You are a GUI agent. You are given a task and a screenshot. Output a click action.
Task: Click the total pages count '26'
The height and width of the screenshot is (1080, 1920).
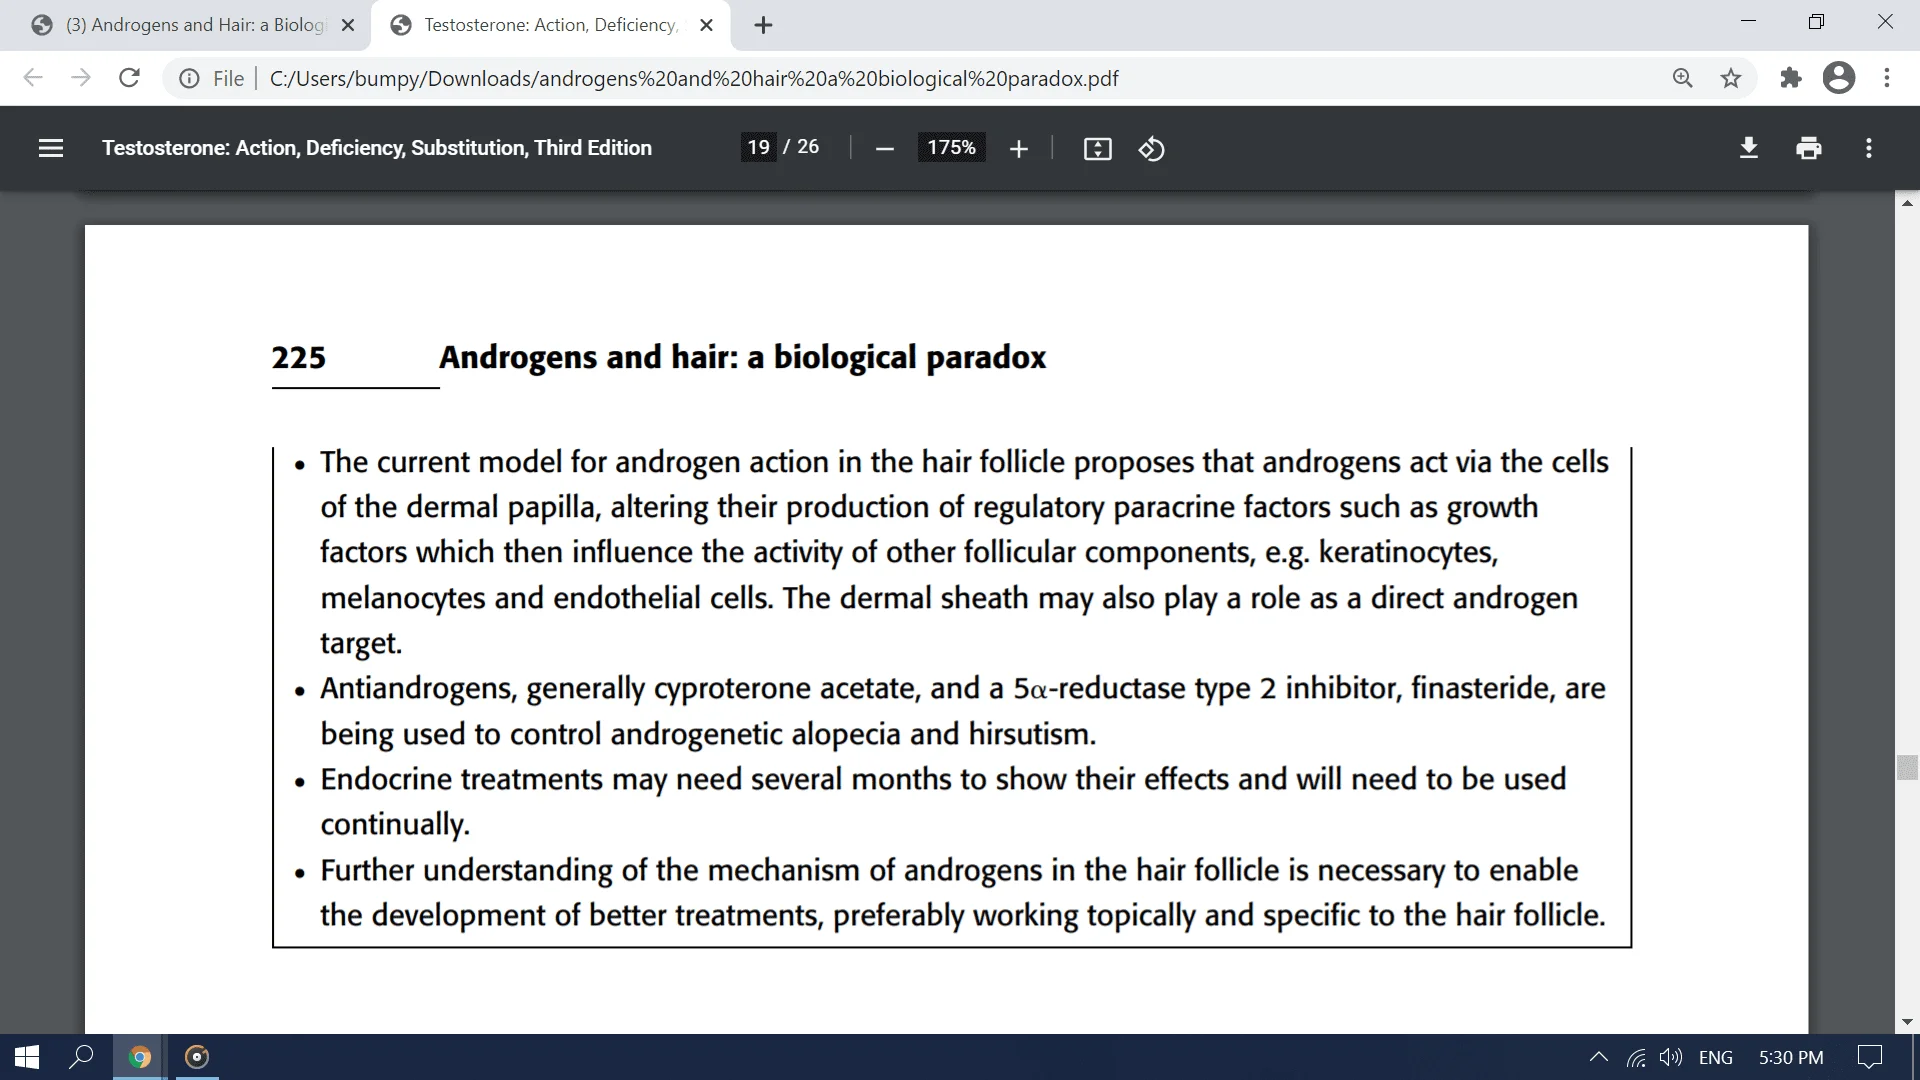click(x=808, y=147)
